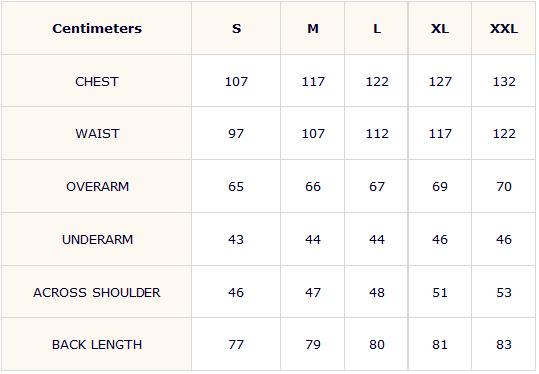Screen dimensions: 539x374
Task: Click the BACK LENGTH row label
Action: 97,344
